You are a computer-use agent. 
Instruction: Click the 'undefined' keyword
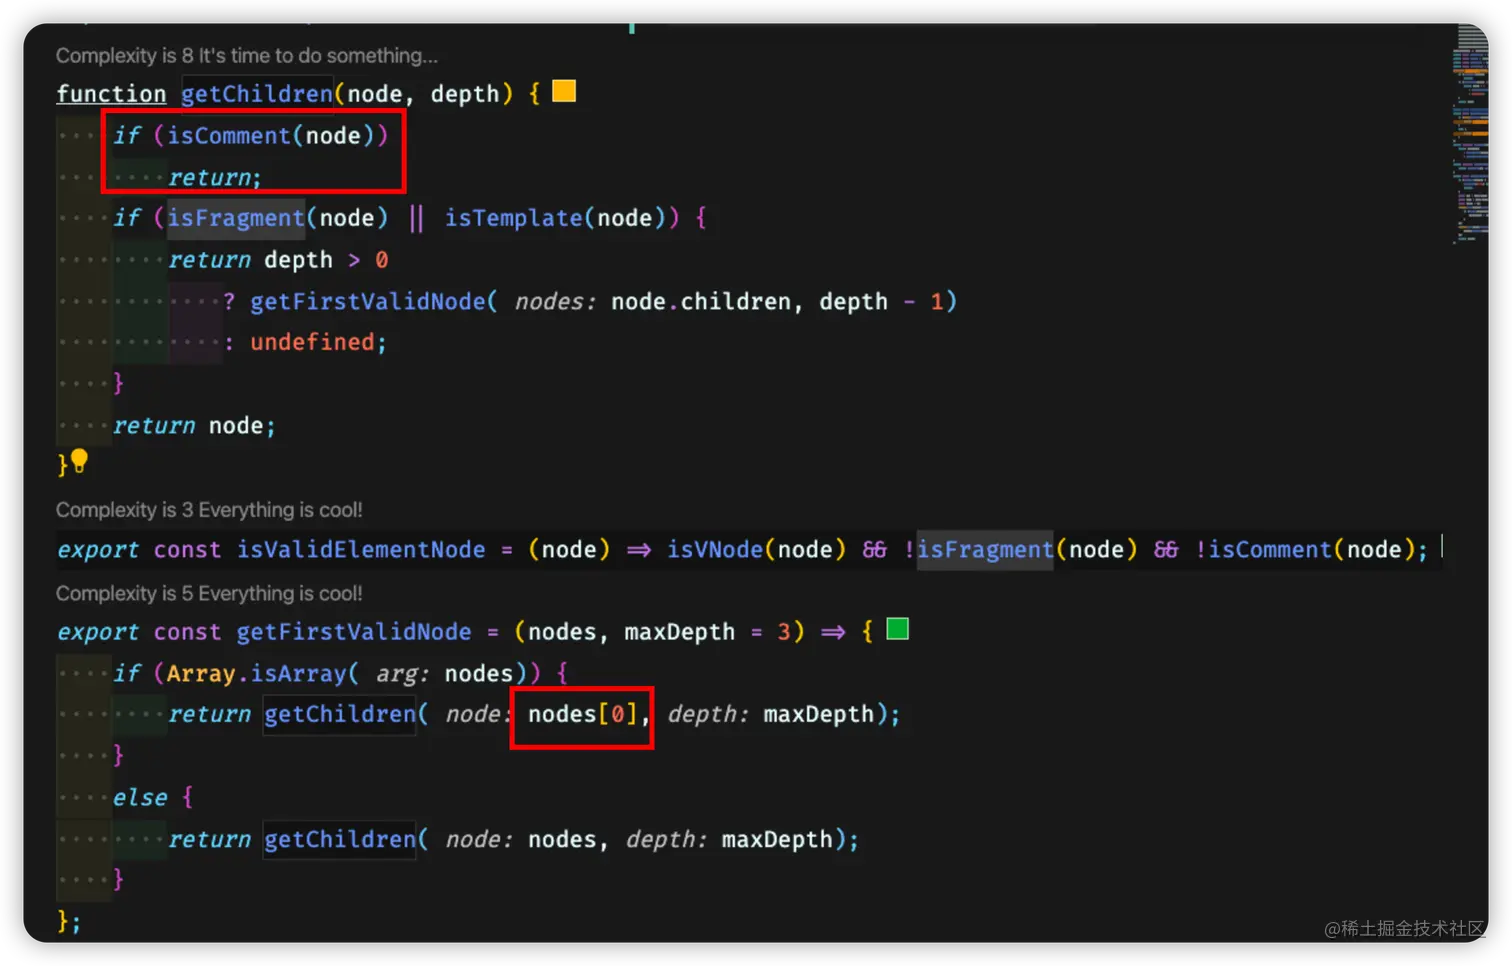[312, 342]
